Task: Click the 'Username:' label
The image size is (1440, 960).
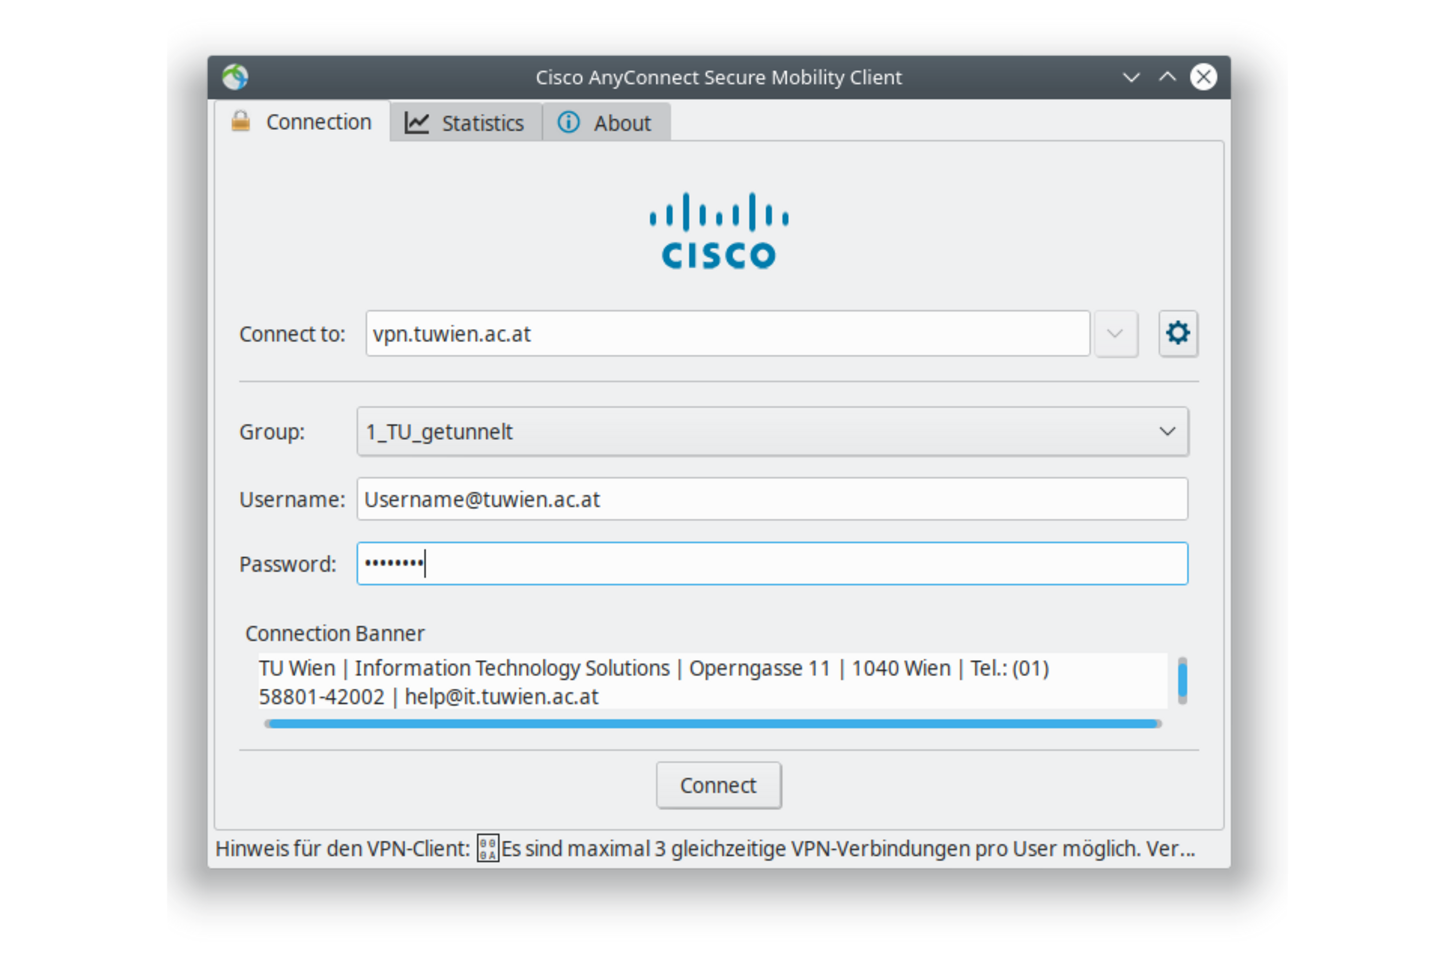Action: coord(292,499)
